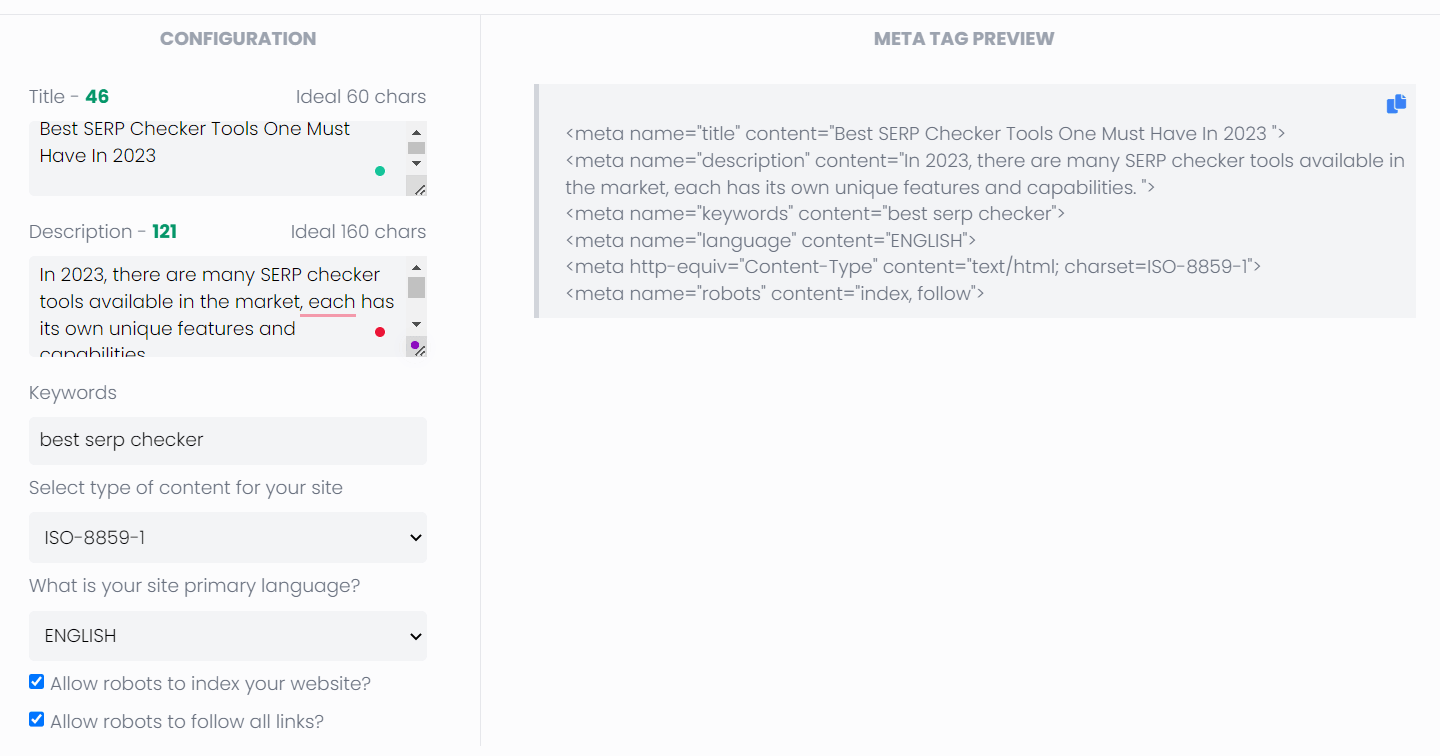Click the green status dot in Title field

(x=379, y=171)
